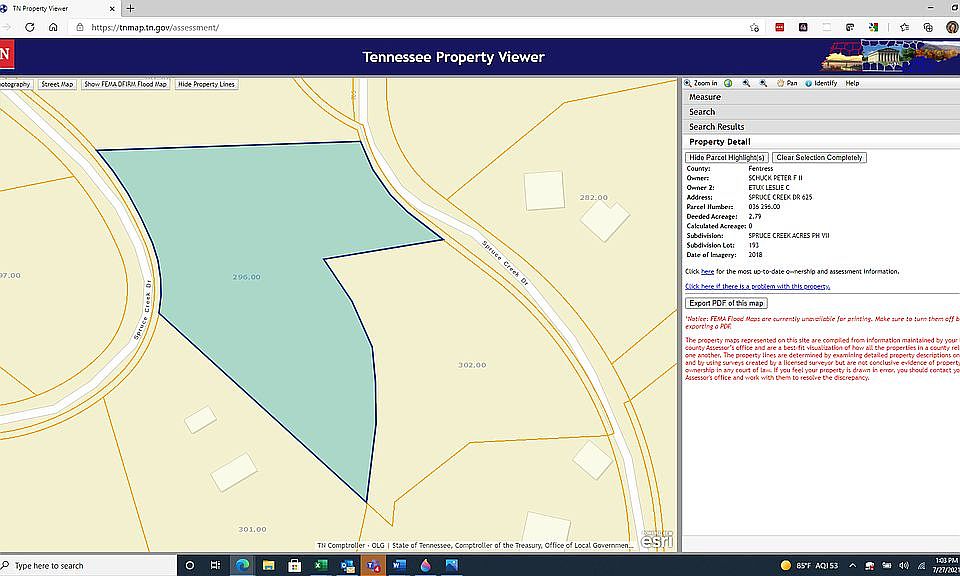Screen dimensions: 960x576
Task: View site information lock icon
Action: click(80, 28)
